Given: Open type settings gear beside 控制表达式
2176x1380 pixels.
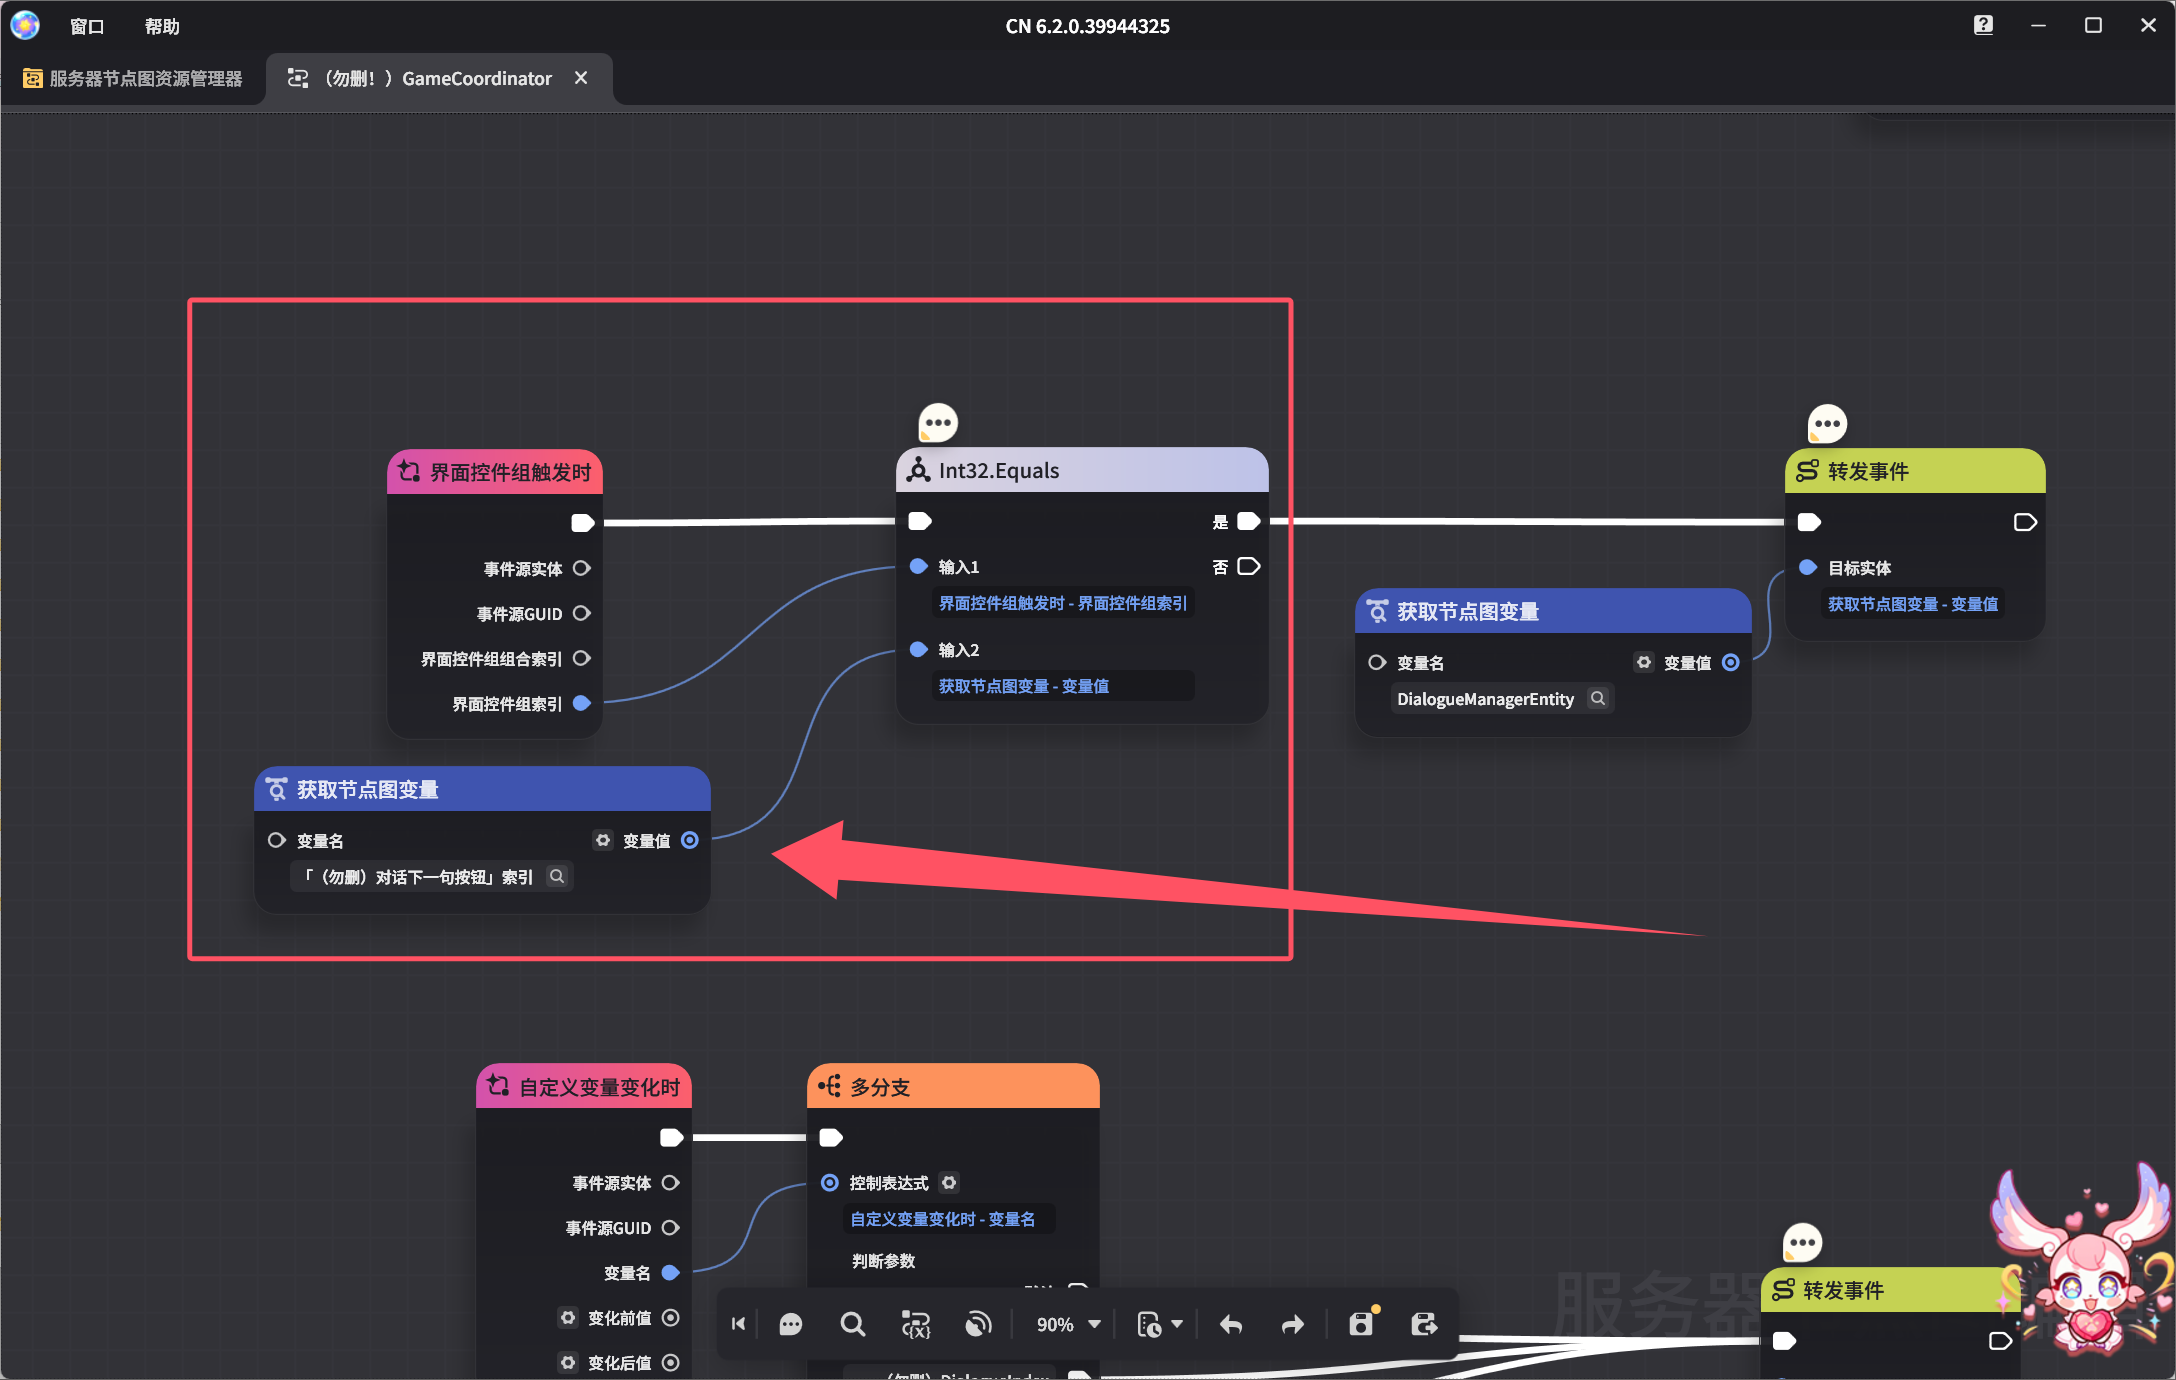Looking at the screenshot, I should (x=949, y=1183).
